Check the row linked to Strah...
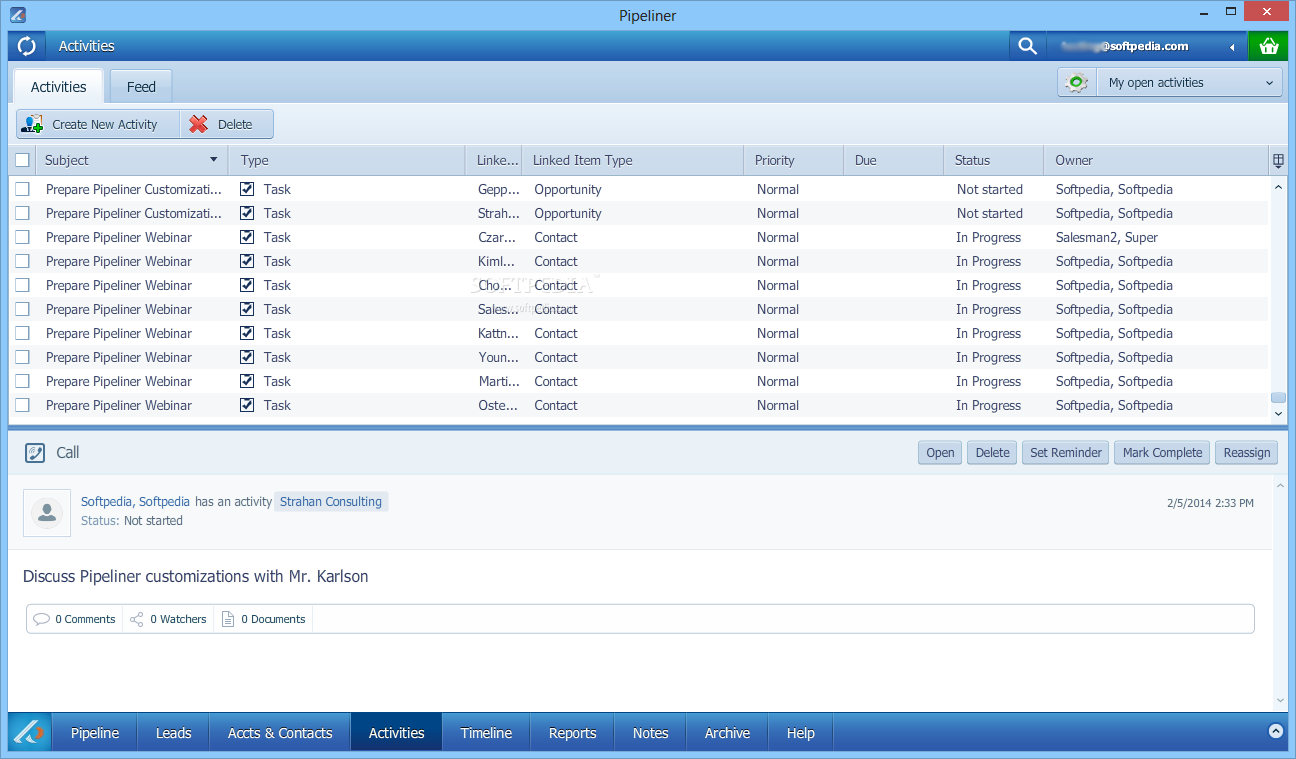The image size is (1296, 759). click(x=22, y=213)
